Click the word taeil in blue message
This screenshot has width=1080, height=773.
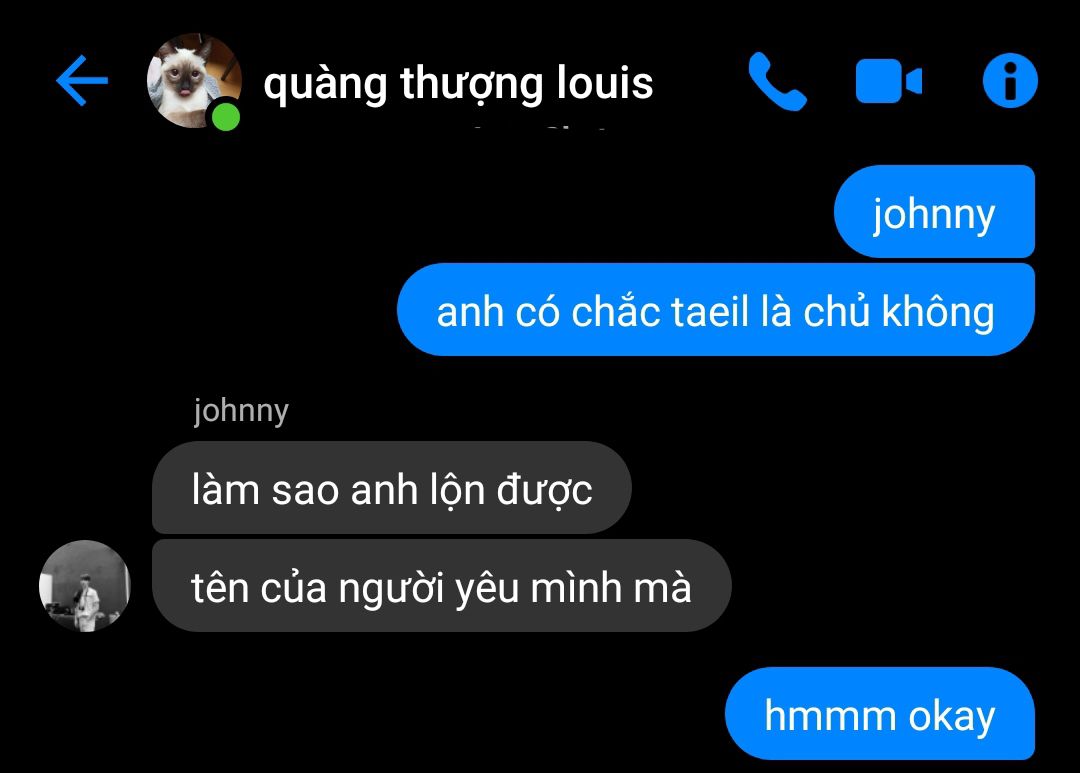coord(709,311)
